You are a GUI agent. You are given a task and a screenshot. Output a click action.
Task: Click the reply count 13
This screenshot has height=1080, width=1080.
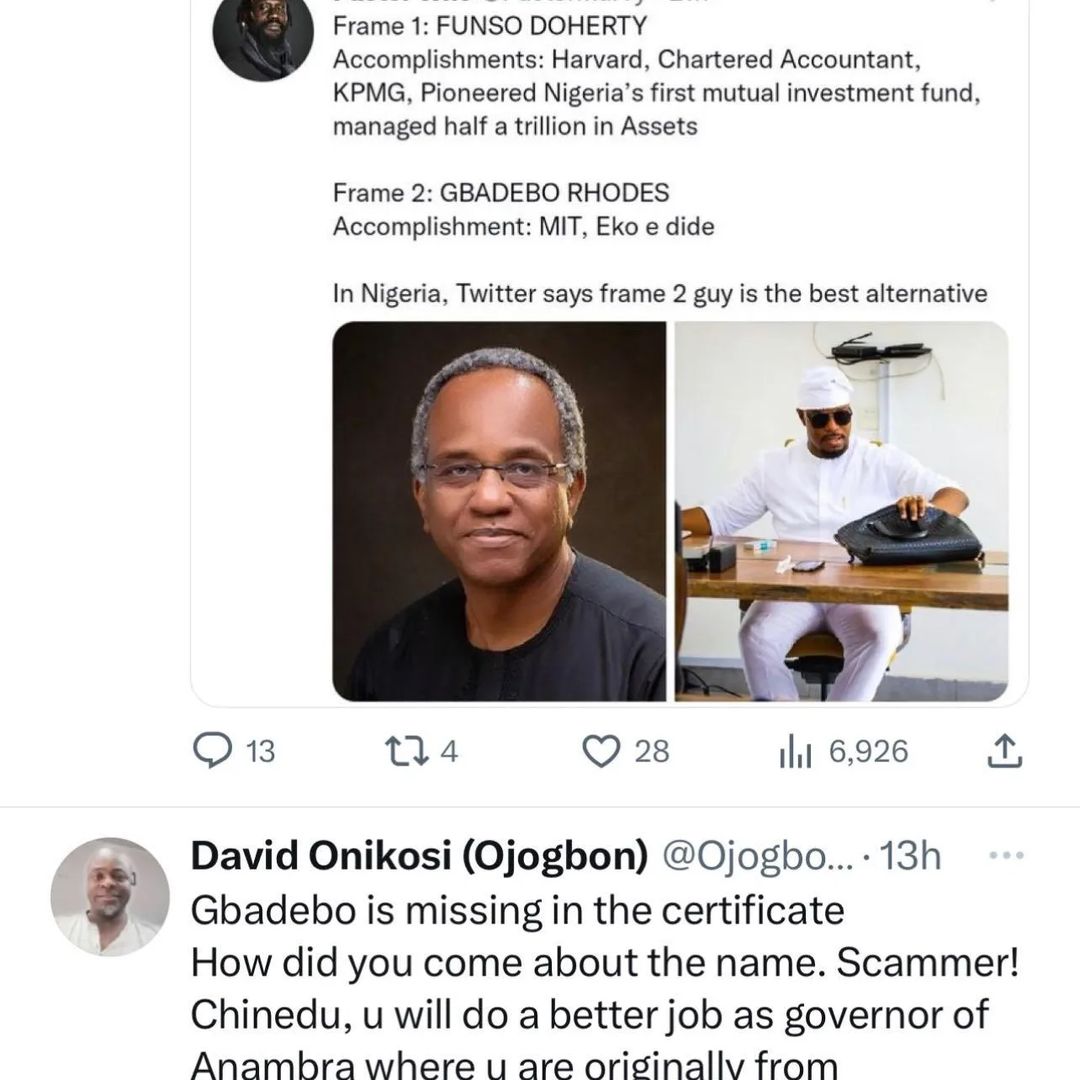259,751
